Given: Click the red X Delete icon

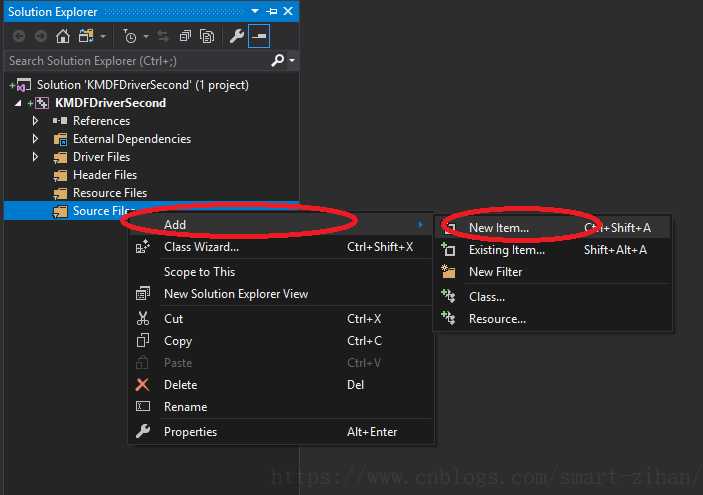Looking at the screenshot, I should tap(143, 385).
